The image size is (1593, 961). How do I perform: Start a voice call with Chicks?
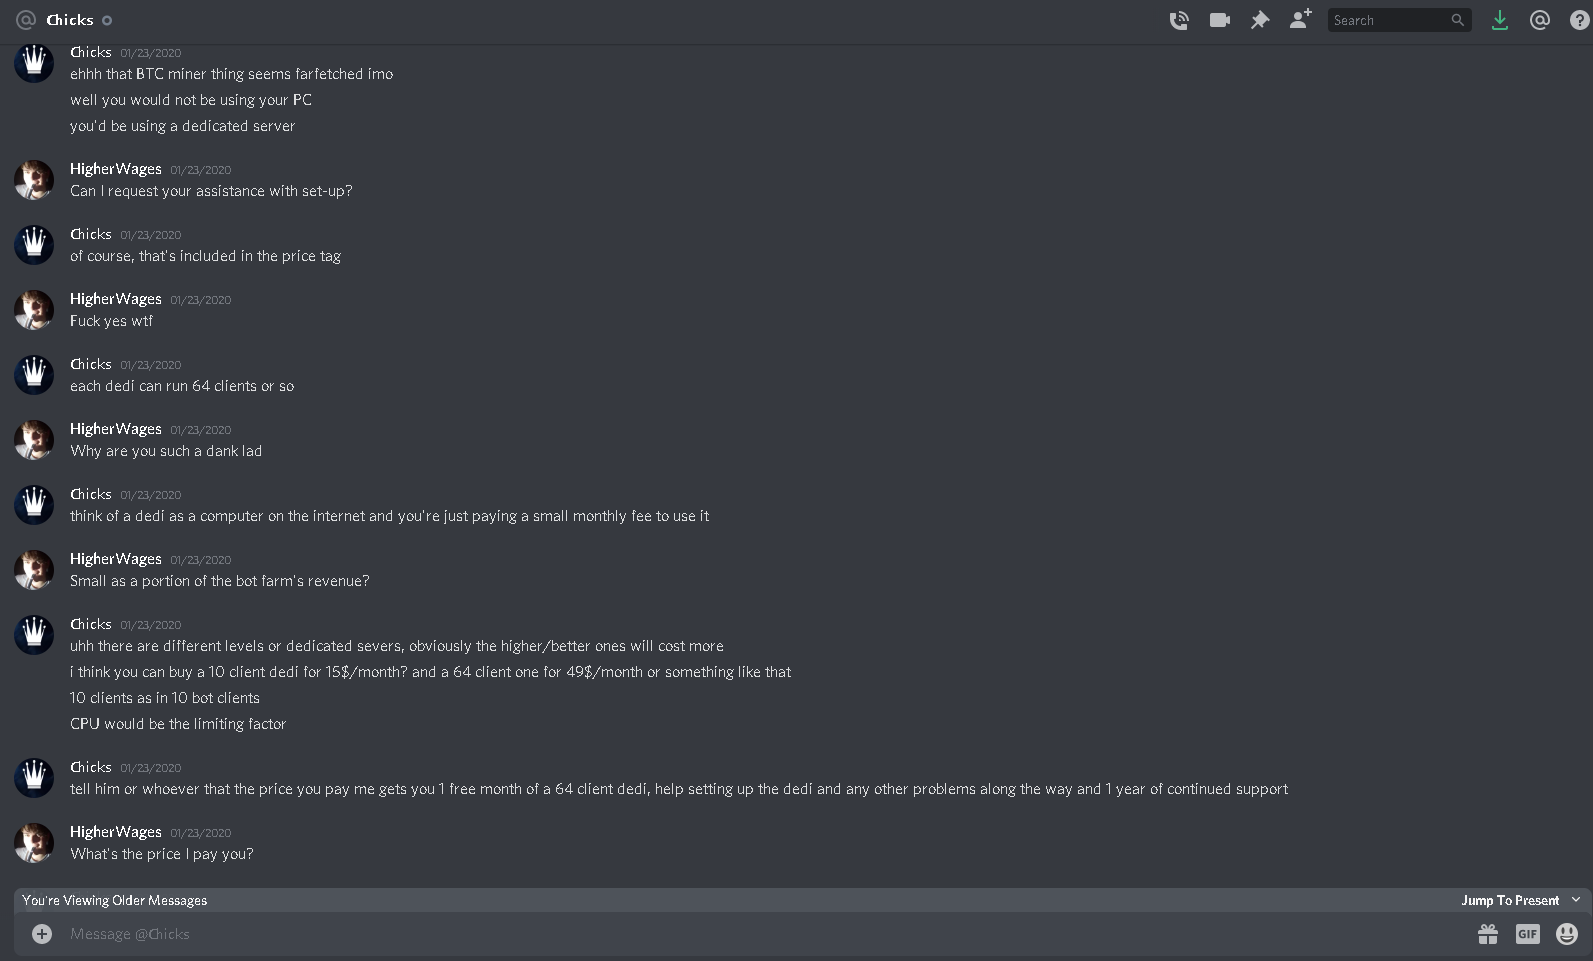(x=1179, y=20)
